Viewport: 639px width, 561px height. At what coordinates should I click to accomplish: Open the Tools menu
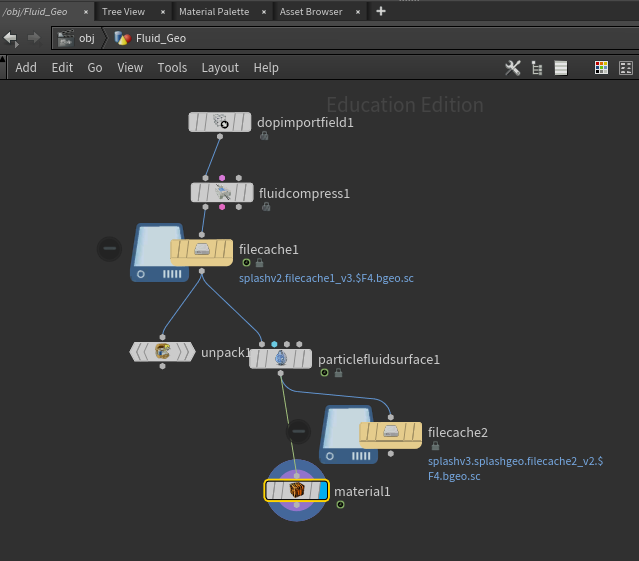coord(172,68)
